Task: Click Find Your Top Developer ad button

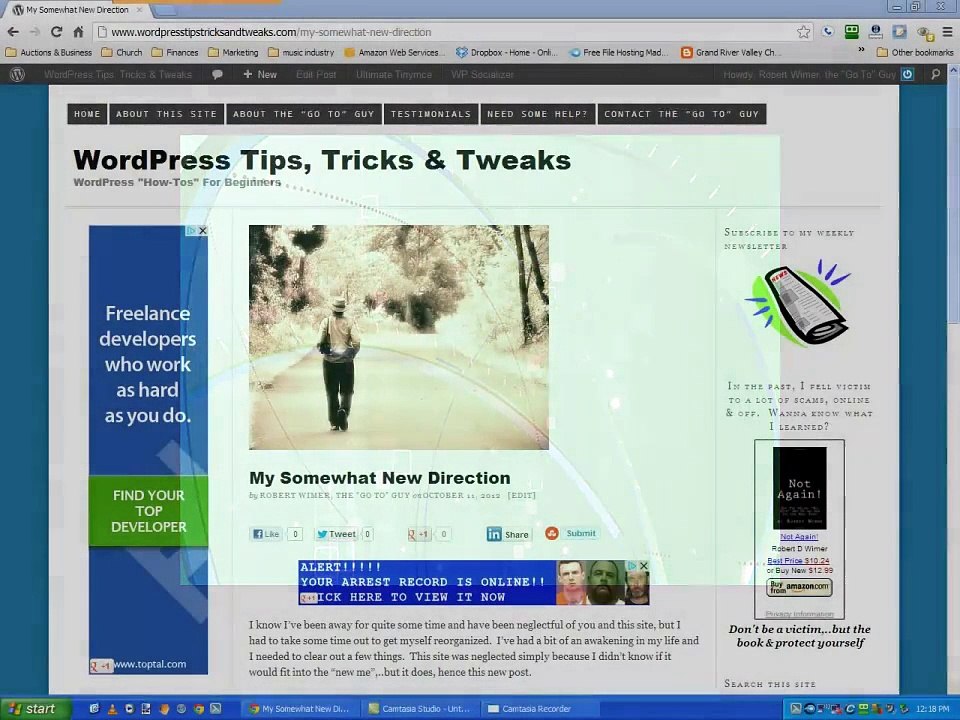Action: (148, 511)
